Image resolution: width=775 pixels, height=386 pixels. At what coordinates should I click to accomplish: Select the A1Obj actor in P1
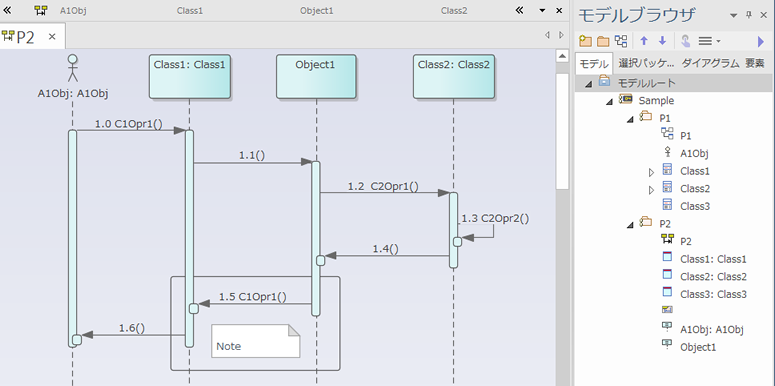coord(694,153)
